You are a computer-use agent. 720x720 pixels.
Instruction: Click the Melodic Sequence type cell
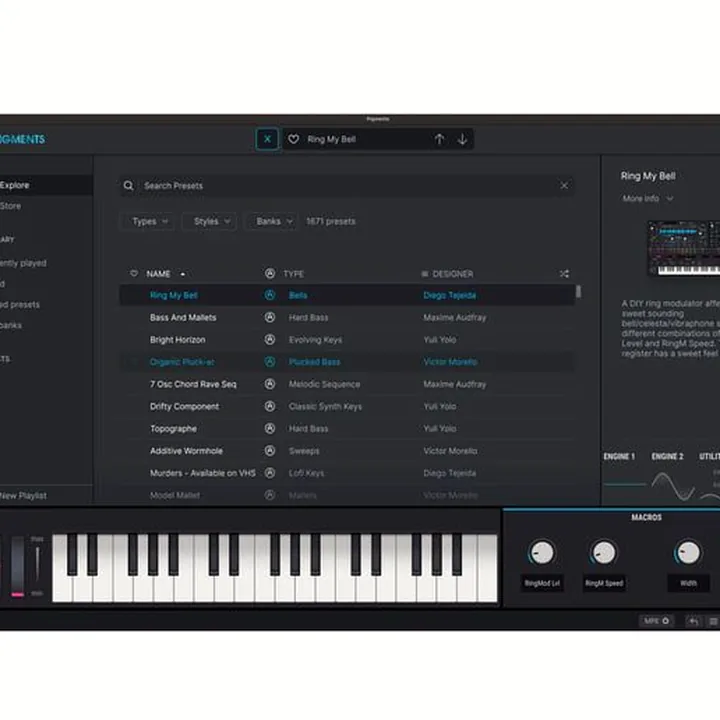pyautogui.click(x=324, y=384)
